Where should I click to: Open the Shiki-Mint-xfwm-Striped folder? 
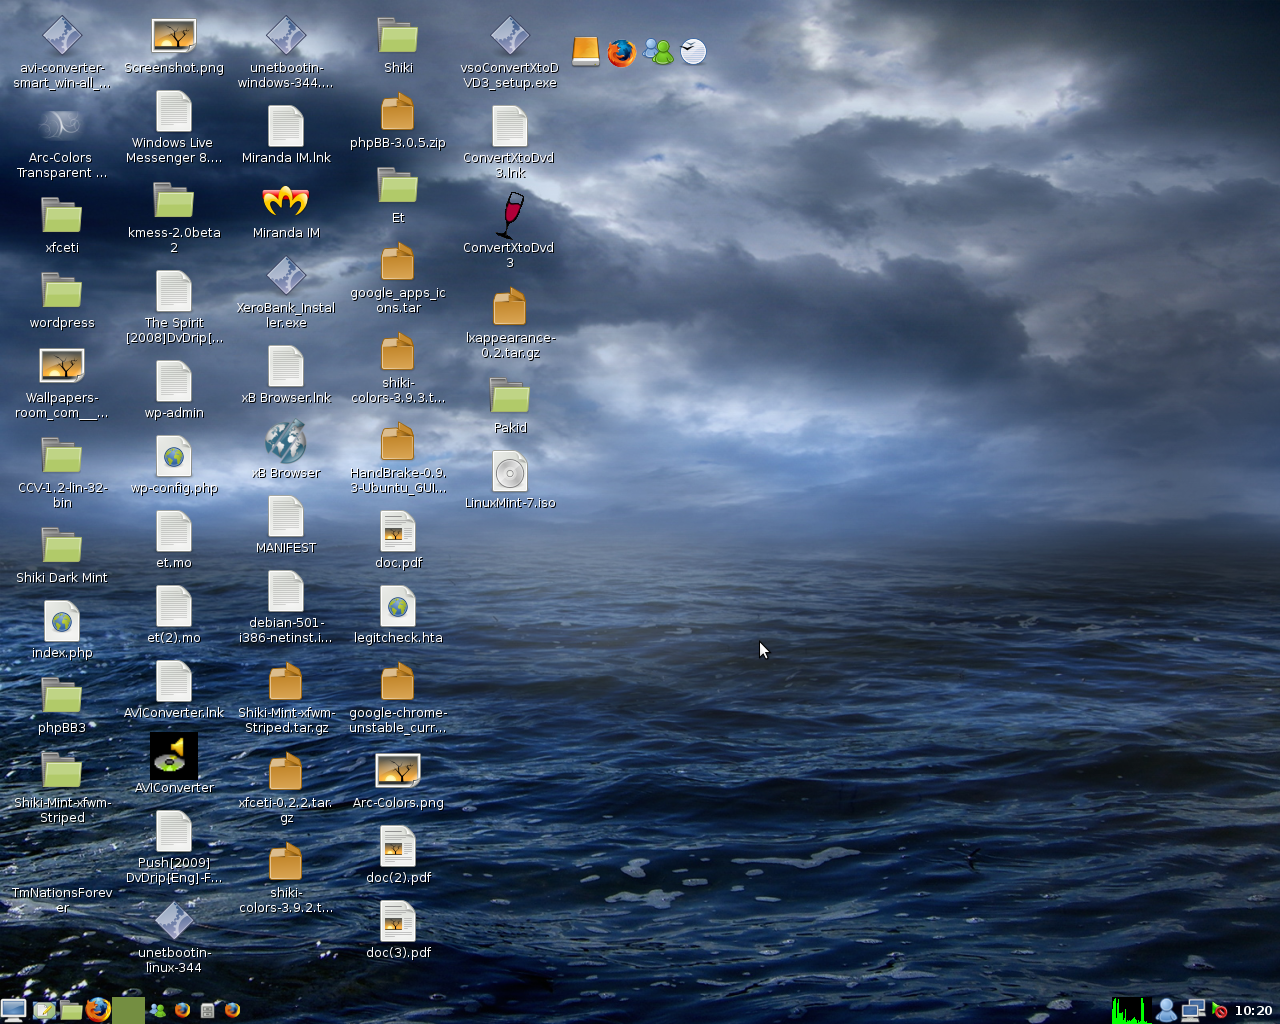[x=62, y=770]
